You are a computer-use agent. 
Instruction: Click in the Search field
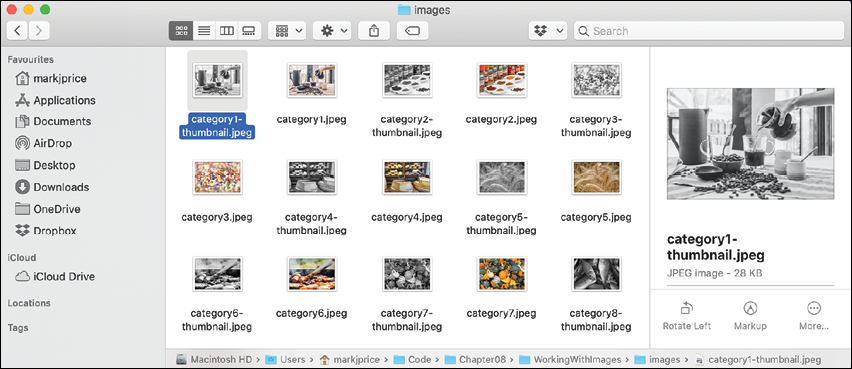(x=709, y=31)
